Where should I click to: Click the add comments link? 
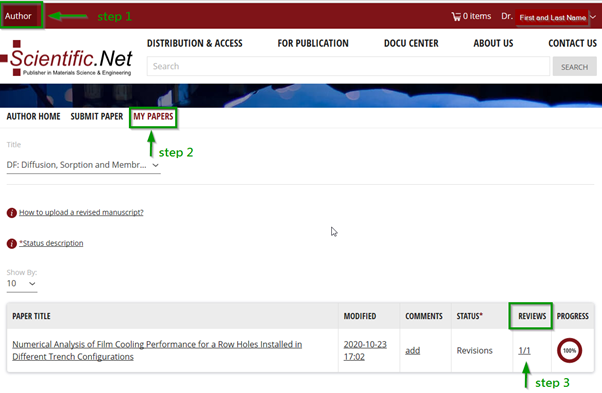[413, 351]
